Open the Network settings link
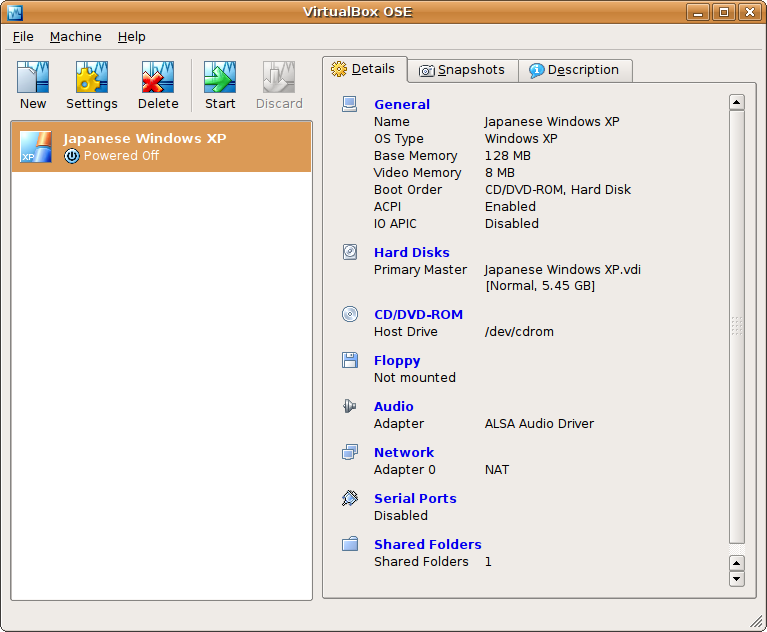 [x=404, y=452]
